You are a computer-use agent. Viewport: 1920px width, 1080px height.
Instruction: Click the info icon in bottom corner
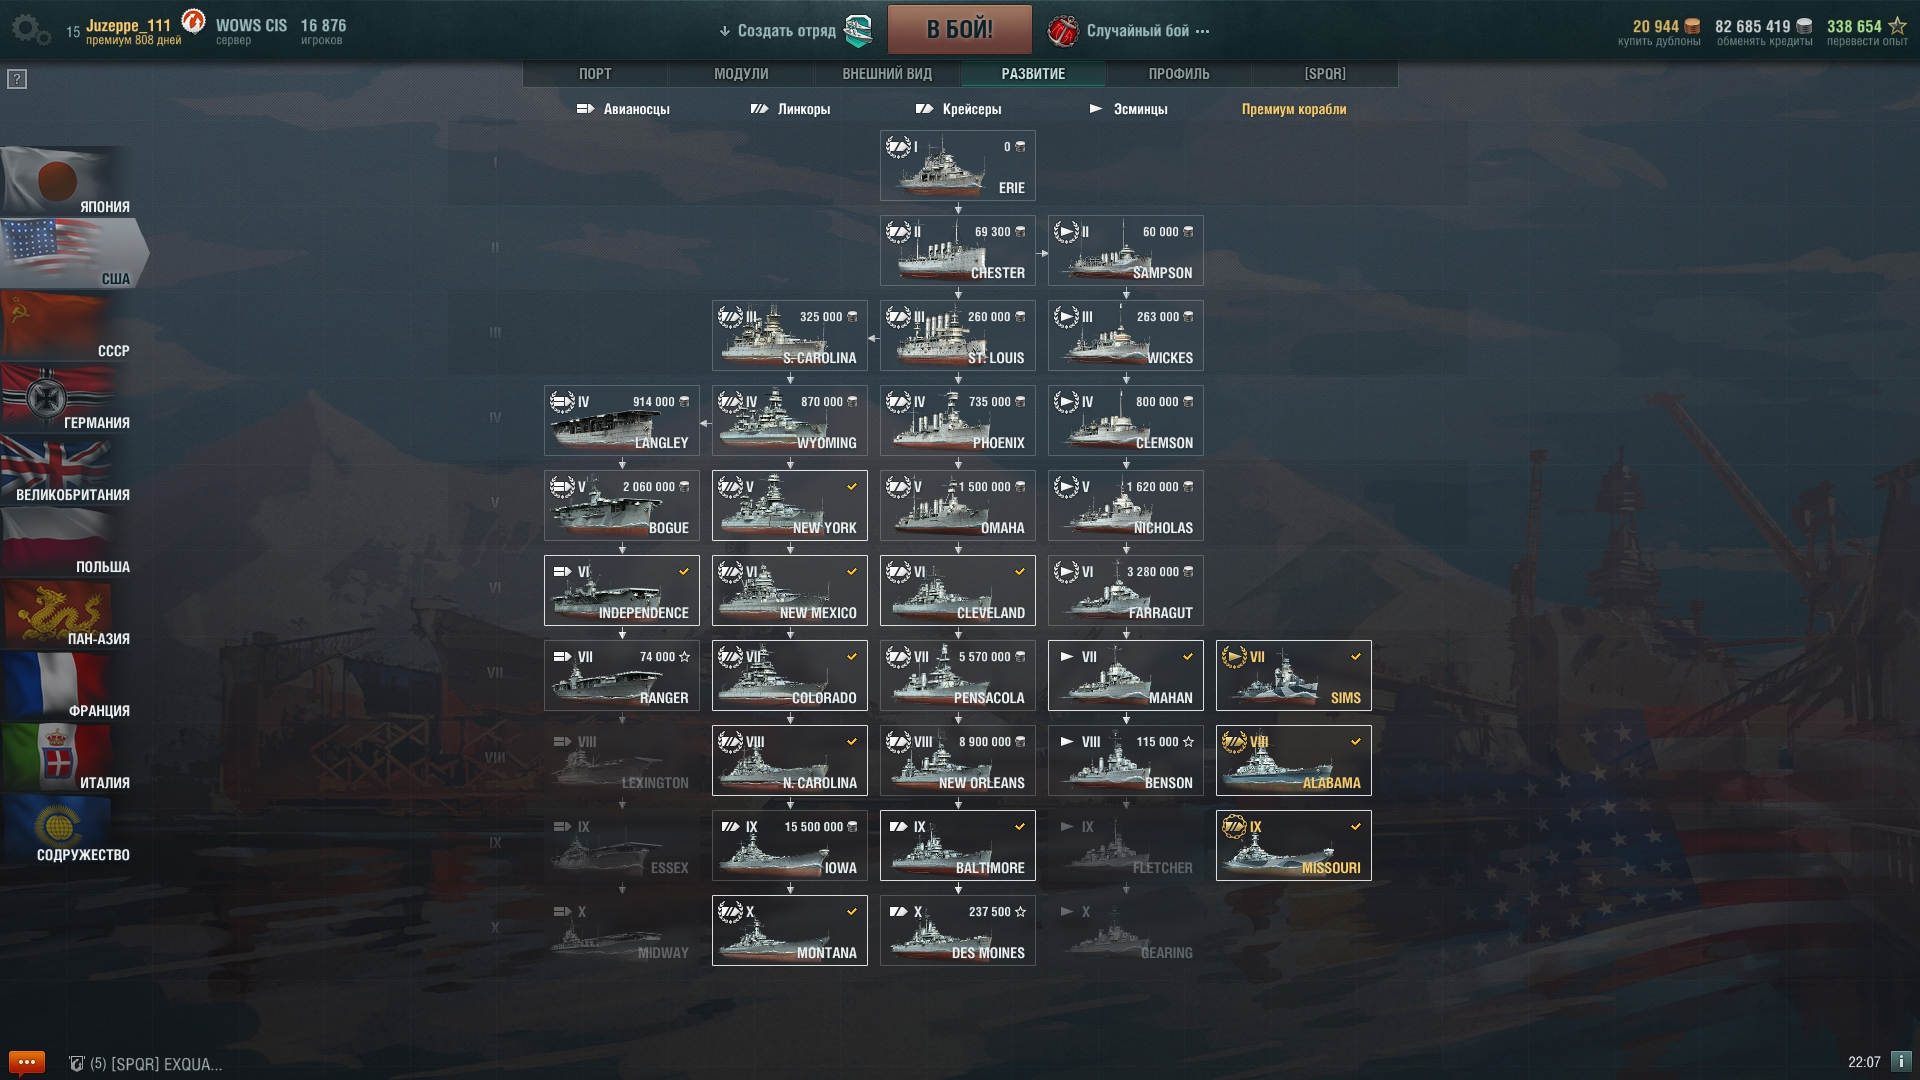1901,1062
